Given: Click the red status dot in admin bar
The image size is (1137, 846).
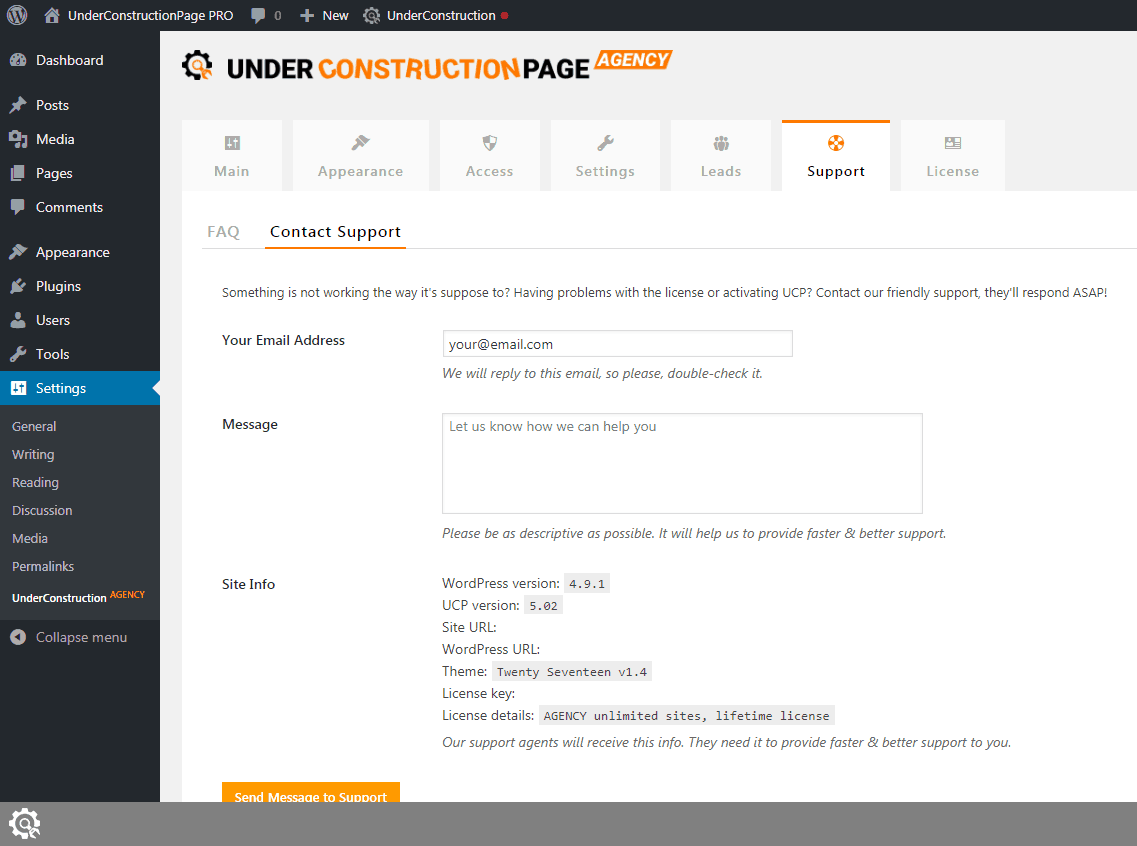Looking at the screenshot, I should 504,15.
